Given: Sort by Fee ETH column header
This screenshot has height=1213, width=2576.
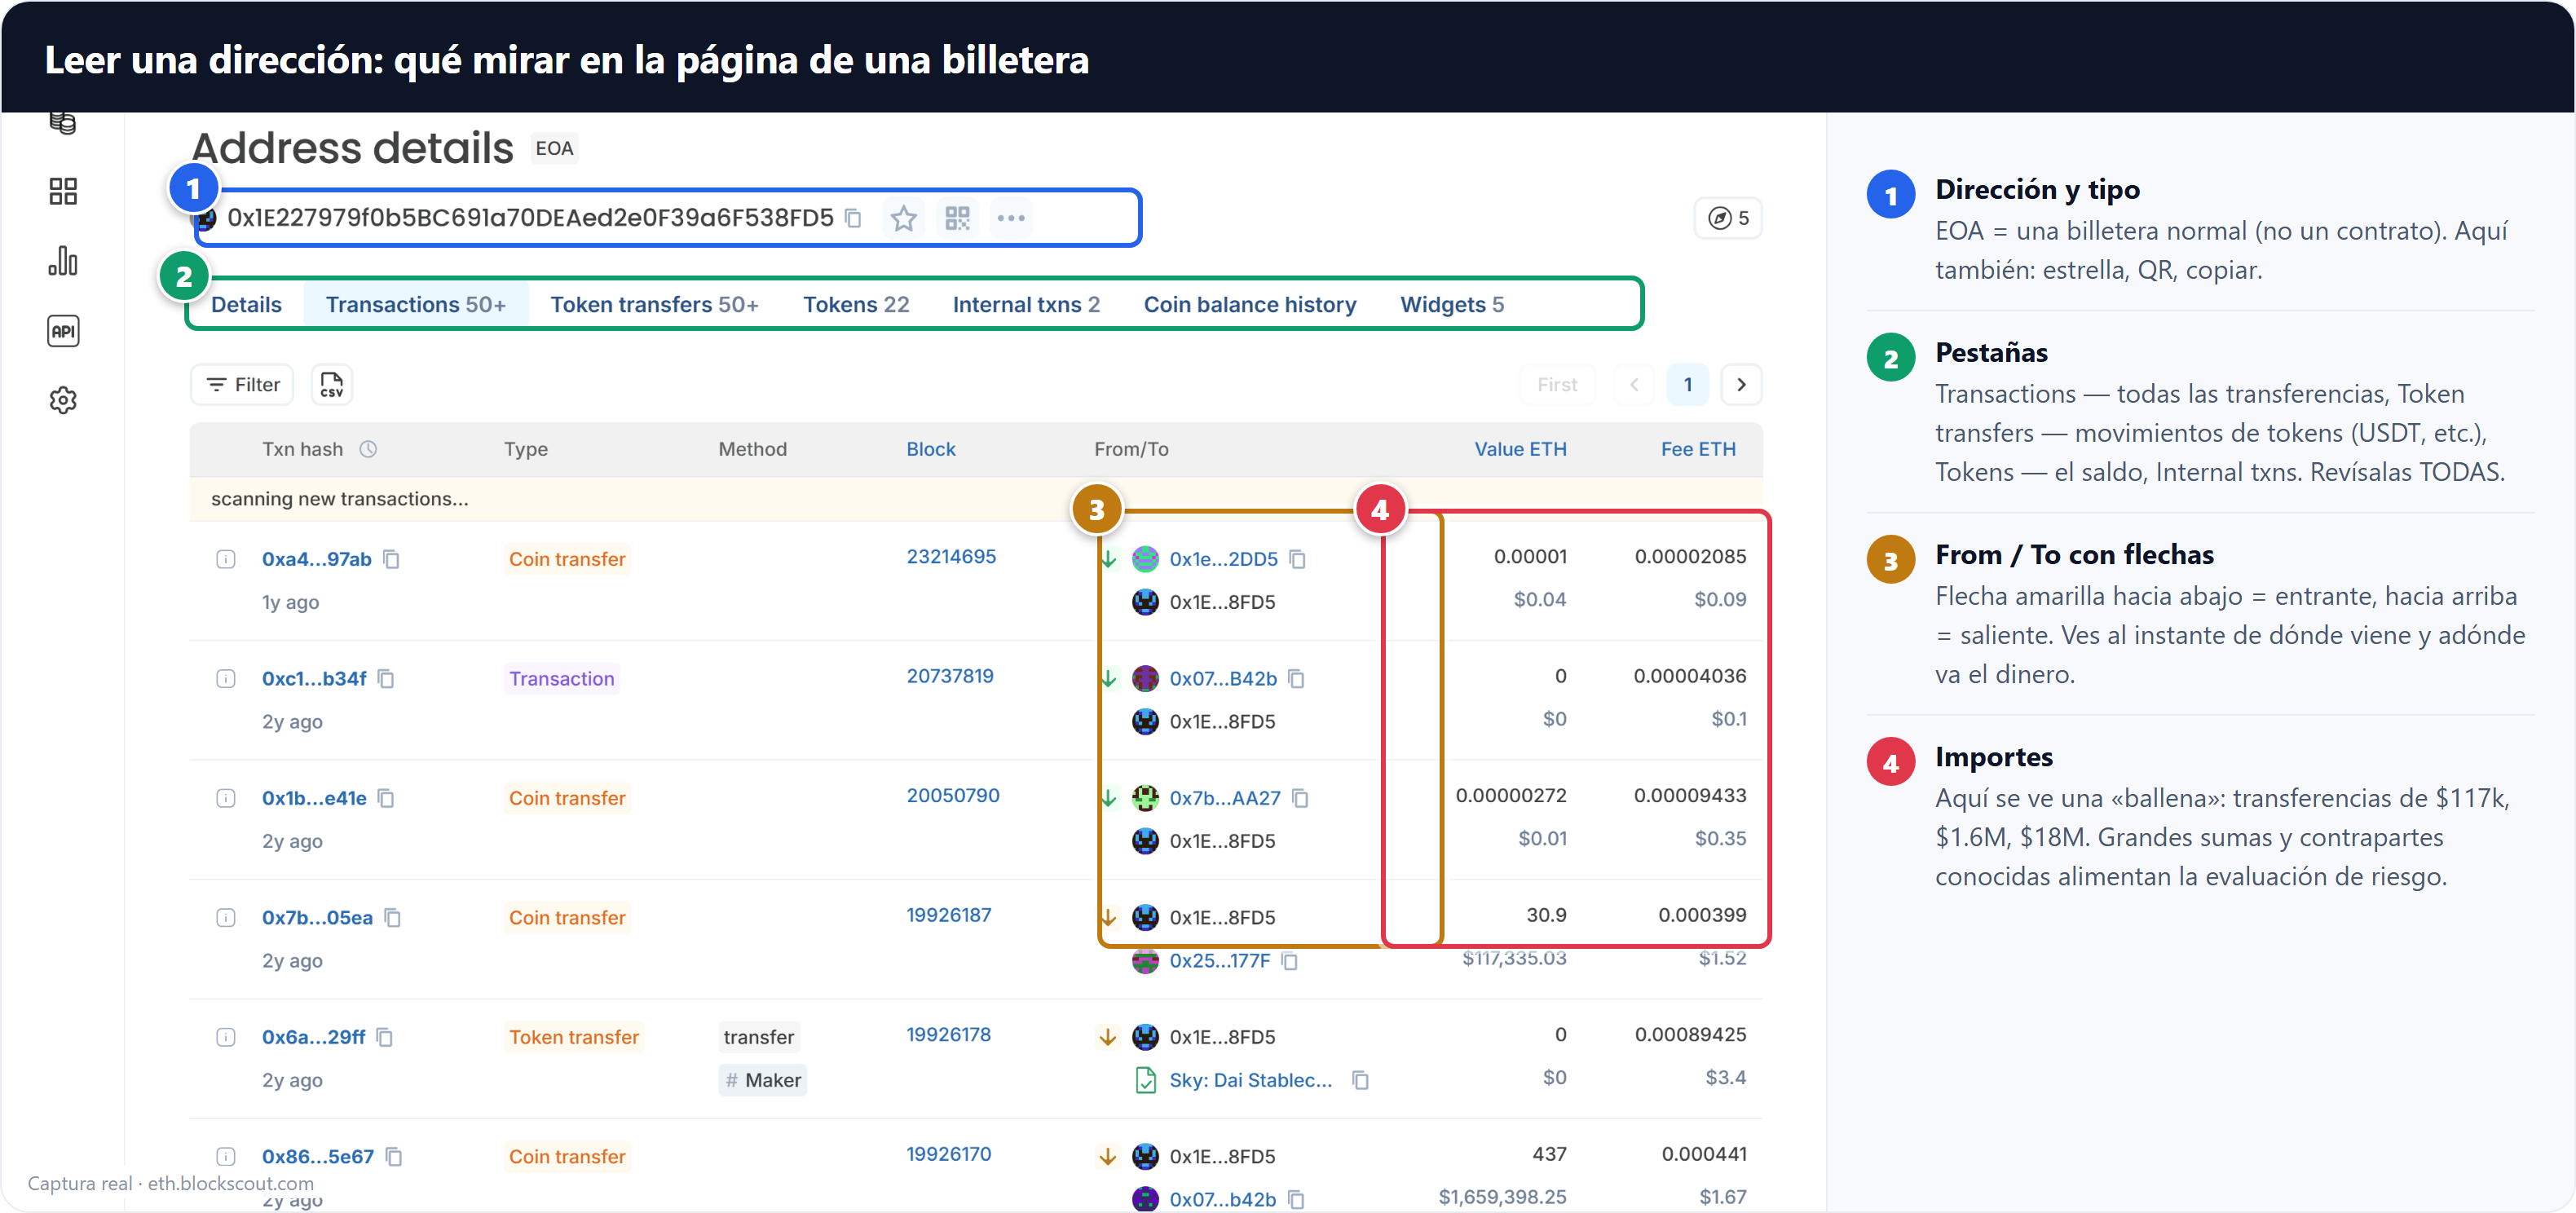Looking at the screenshot, I should click(x=1698, y=449).
